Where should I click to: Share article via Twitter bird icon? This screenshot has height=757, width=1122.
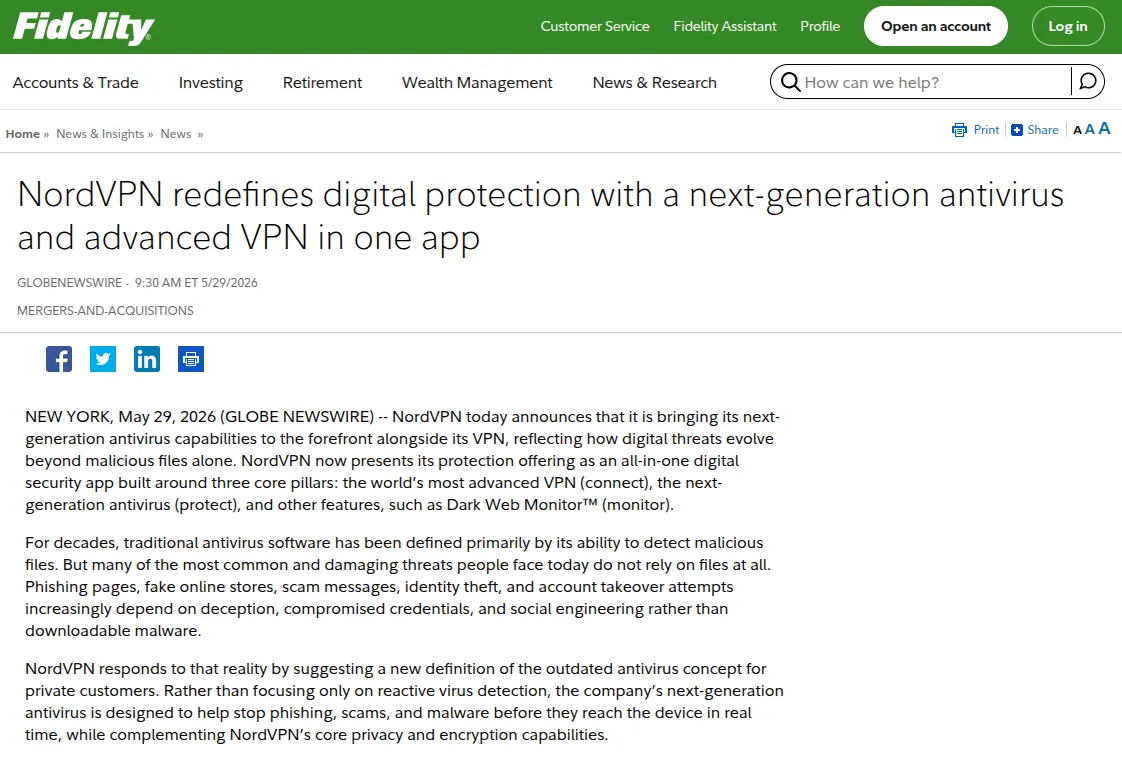click(x=103, y=359)
